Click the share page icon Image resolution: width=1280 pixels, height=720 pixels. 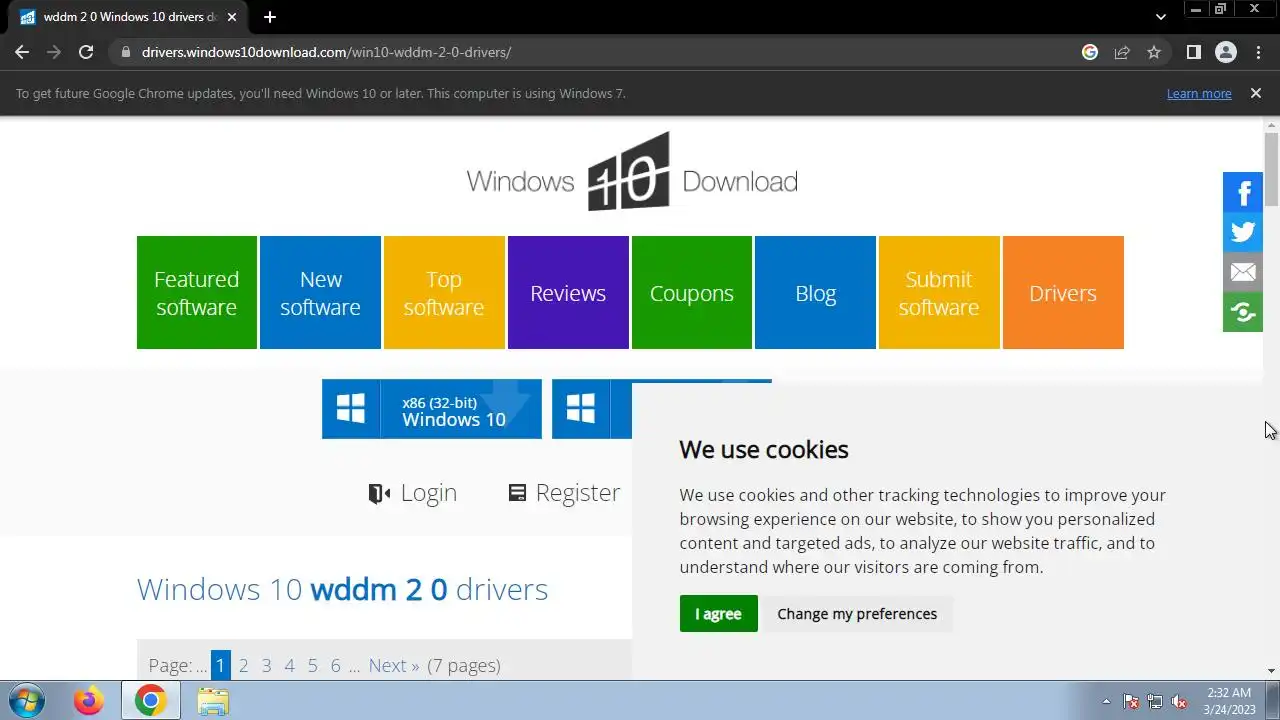(1122, 52)
